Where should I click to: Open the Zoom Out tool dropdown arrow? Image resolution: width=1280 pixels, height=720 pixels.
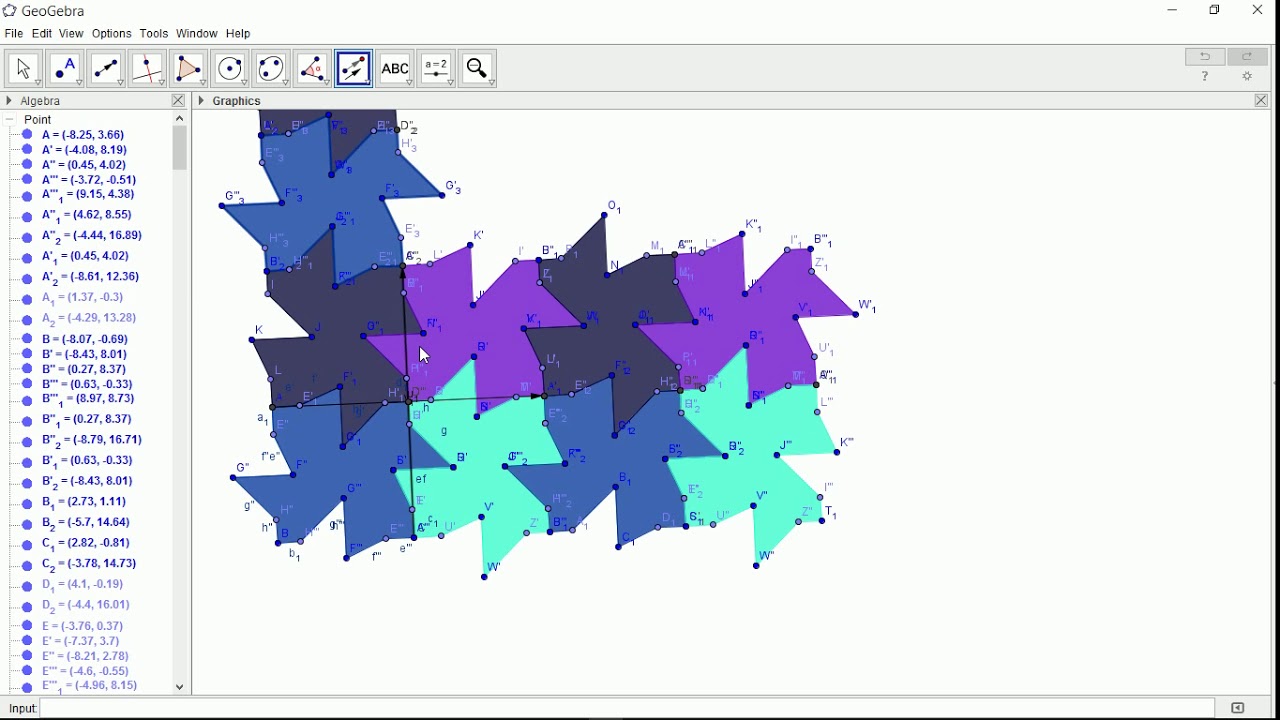[493, 84]
